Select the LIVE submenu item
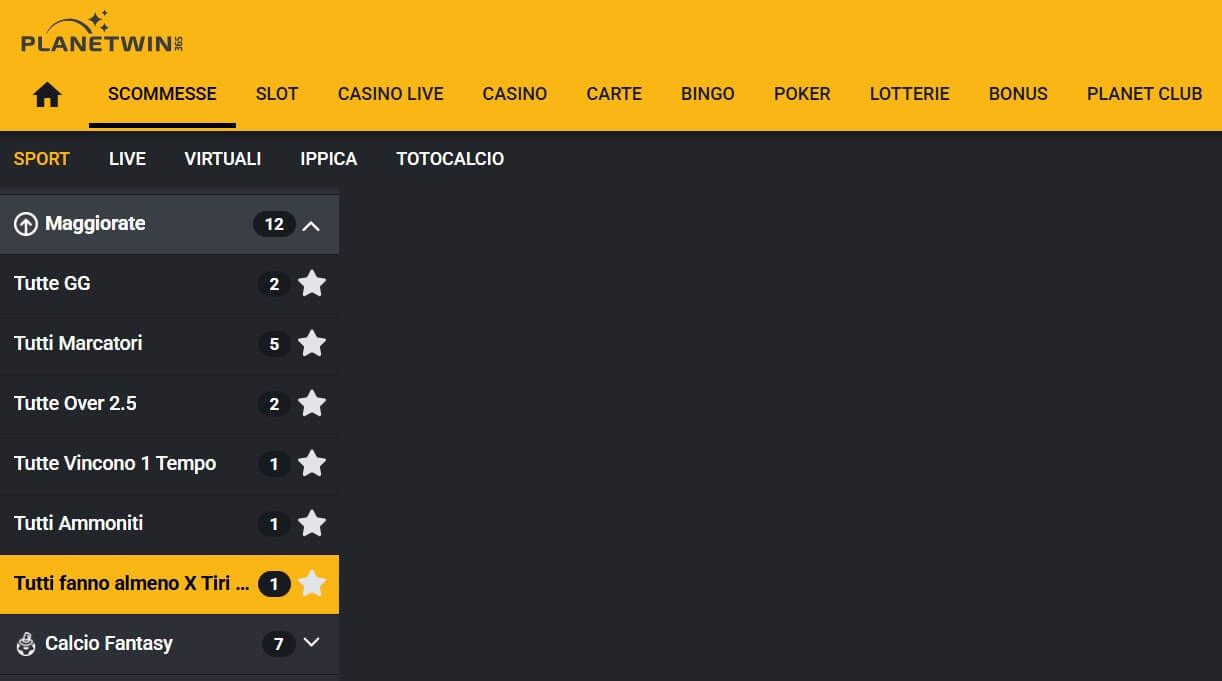 click(x=127, y=159)
